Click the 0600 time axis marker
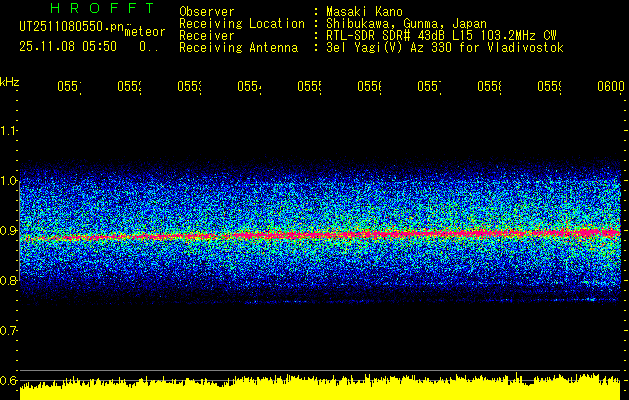This screenshot has height=400, width=629. pyautogui.click(x=611, y=86)
